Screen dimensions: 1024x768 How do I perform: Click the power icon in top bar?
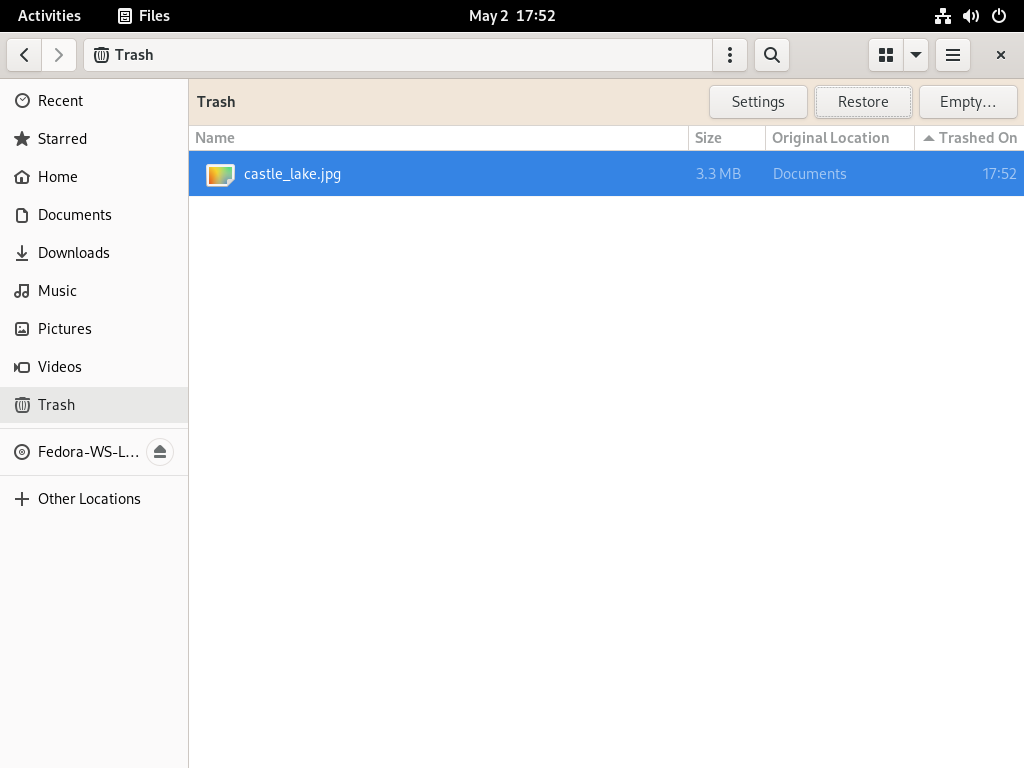[999, 16]
